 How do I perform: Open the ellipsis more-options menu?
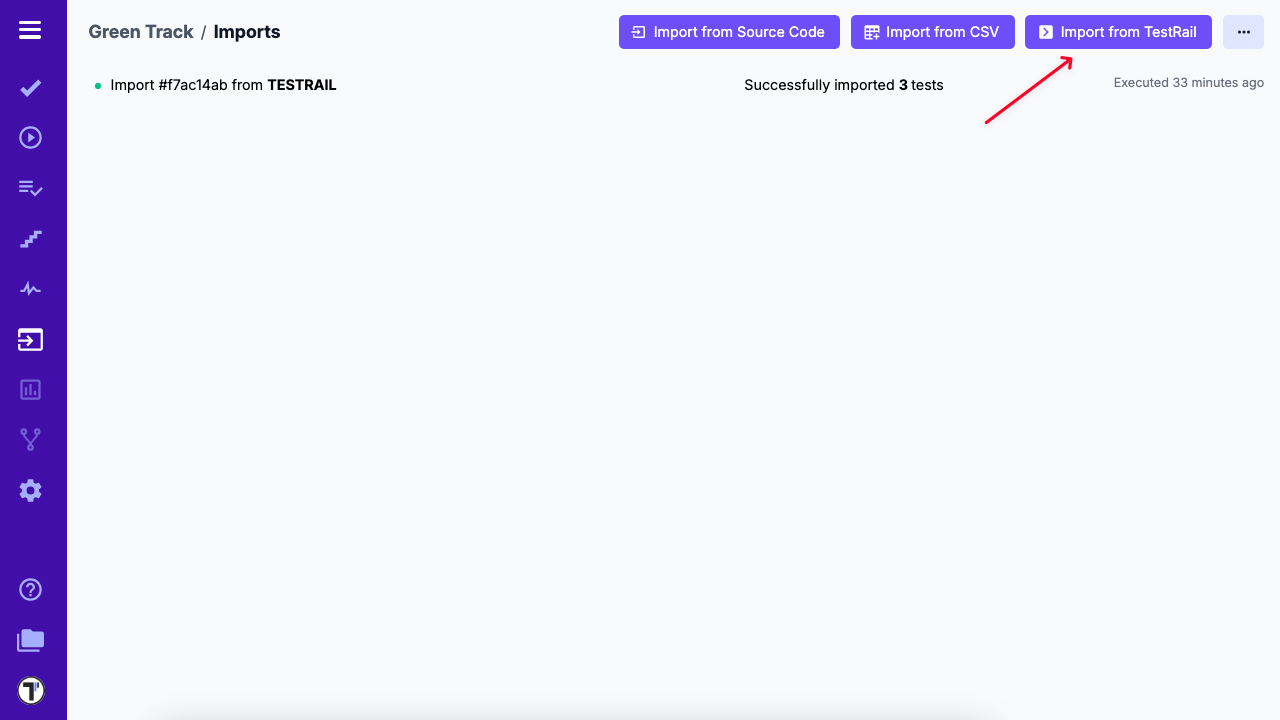click(x=1243, y=31)
